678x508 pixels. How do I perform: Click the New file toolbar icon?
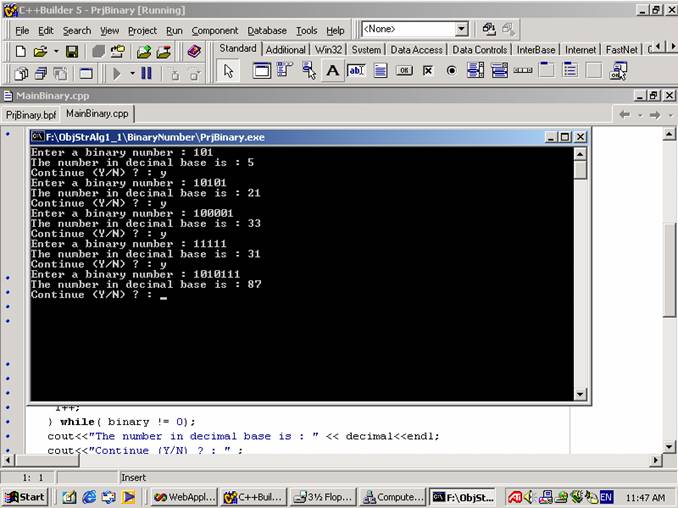point(20,51)
